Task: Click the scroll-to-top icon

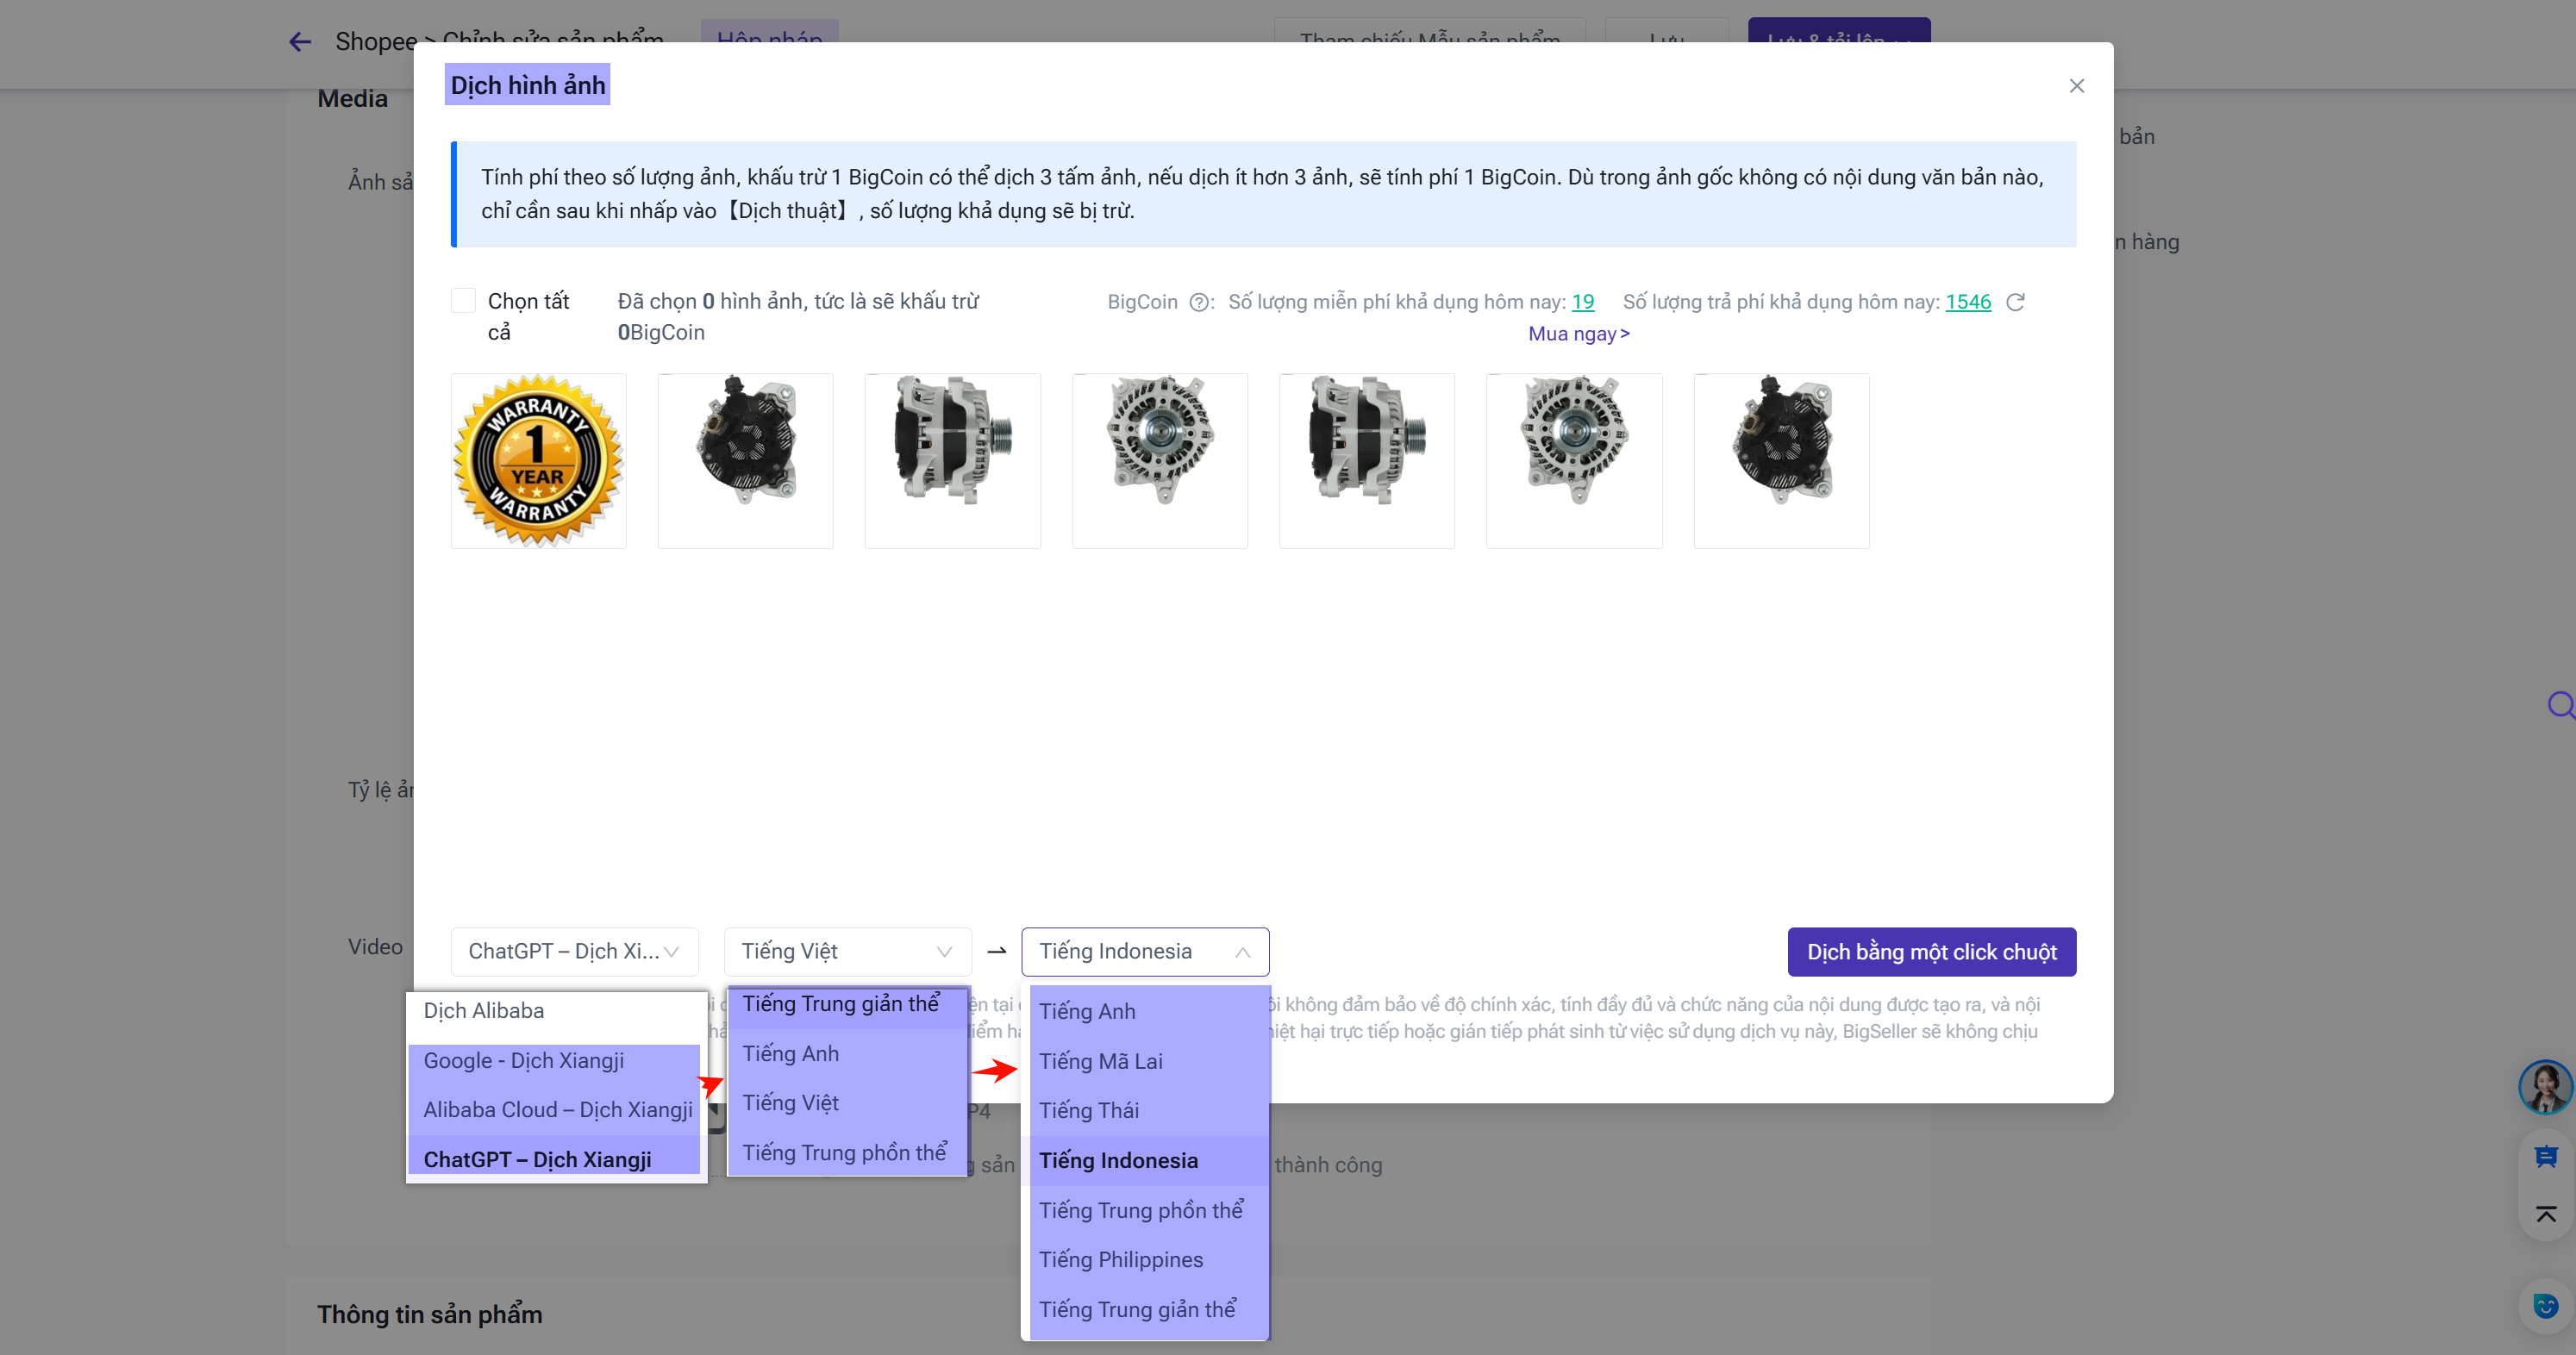Action: tap(2545, 1214)
